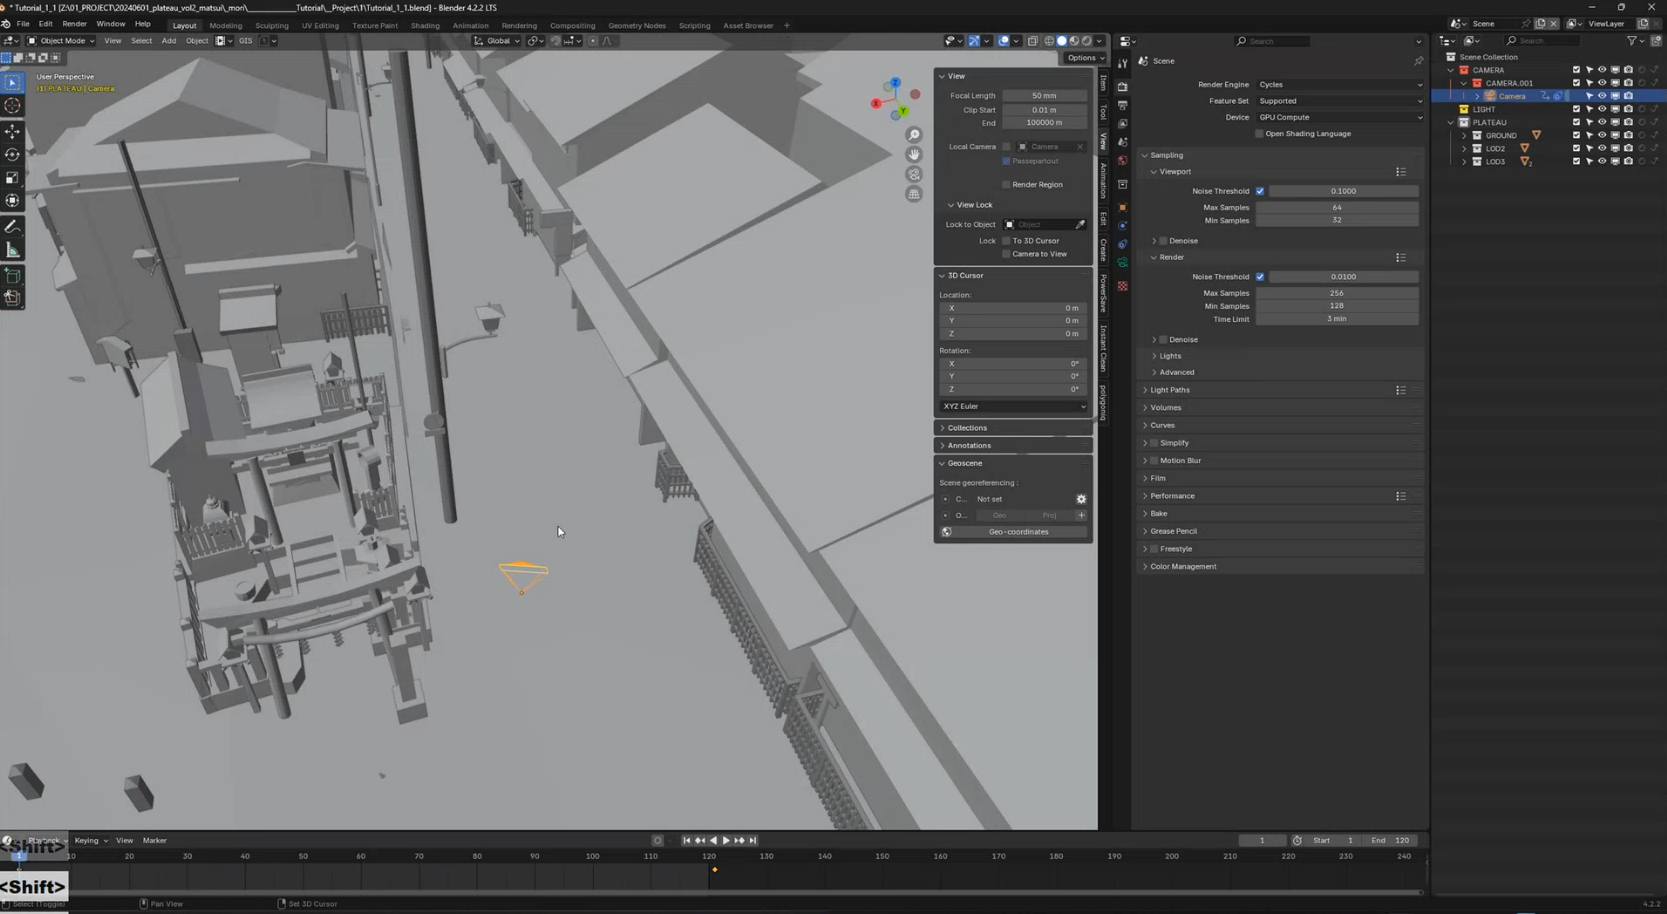Enable Camera to View checkbox
1667x914 pixels.
(1007, 254)
